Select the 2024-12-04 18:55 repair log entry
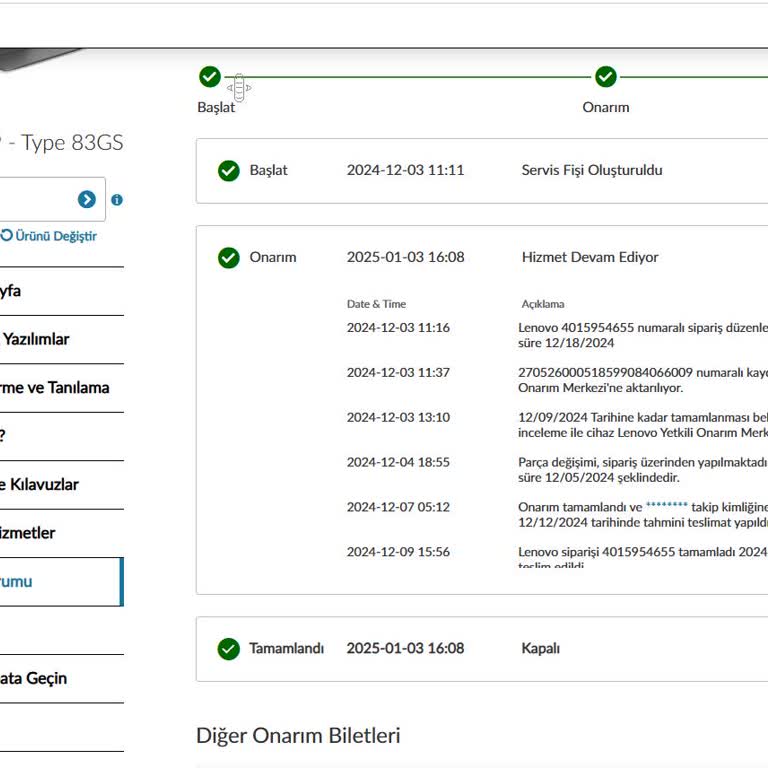 [x=398, y=462]
